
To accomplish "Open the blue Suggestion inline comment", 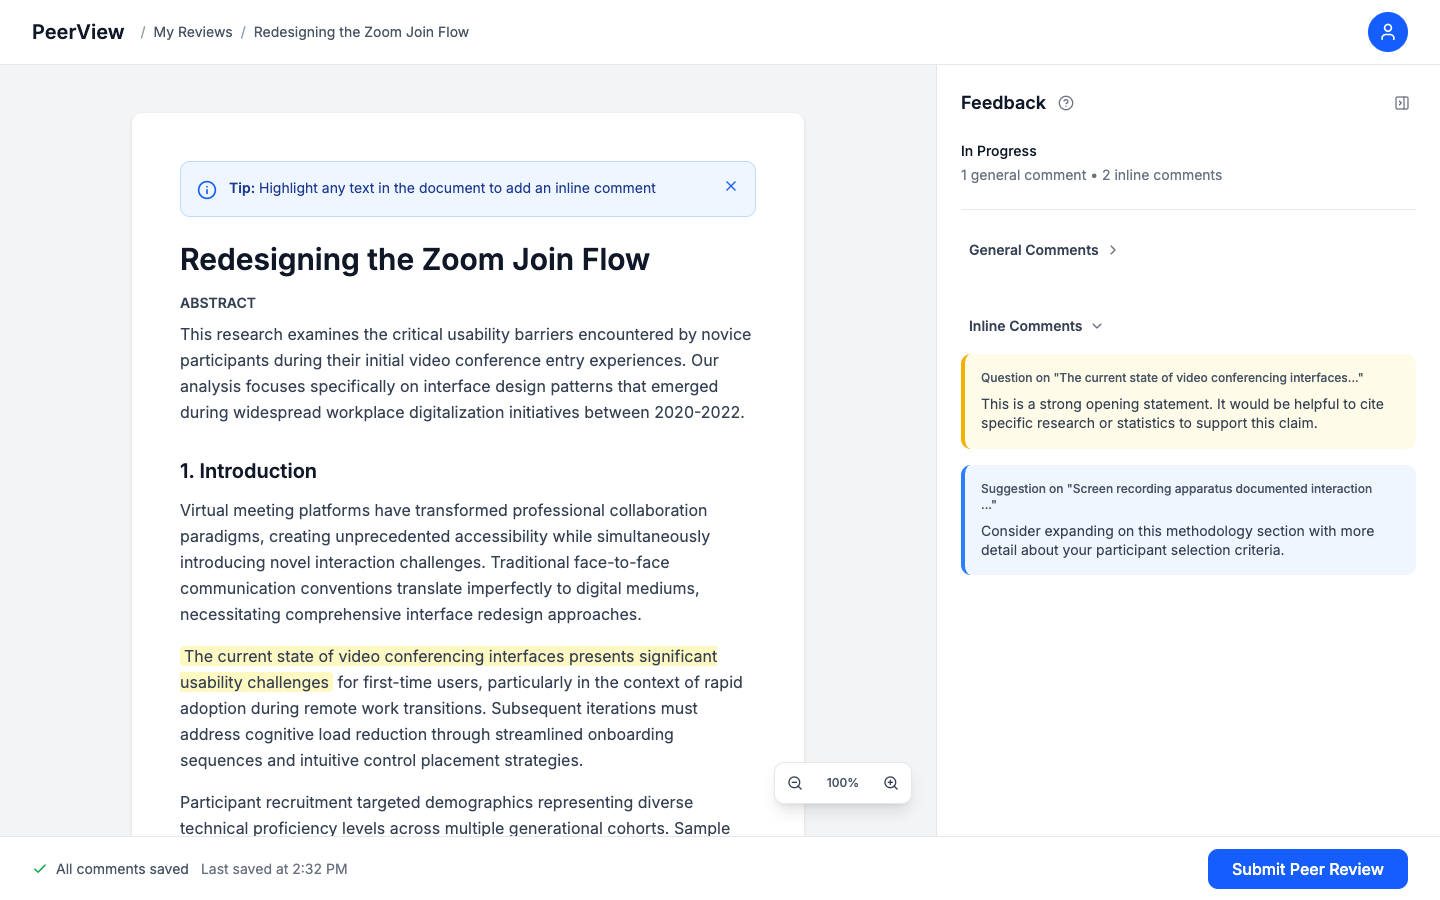I will (x=1188, y=520).
